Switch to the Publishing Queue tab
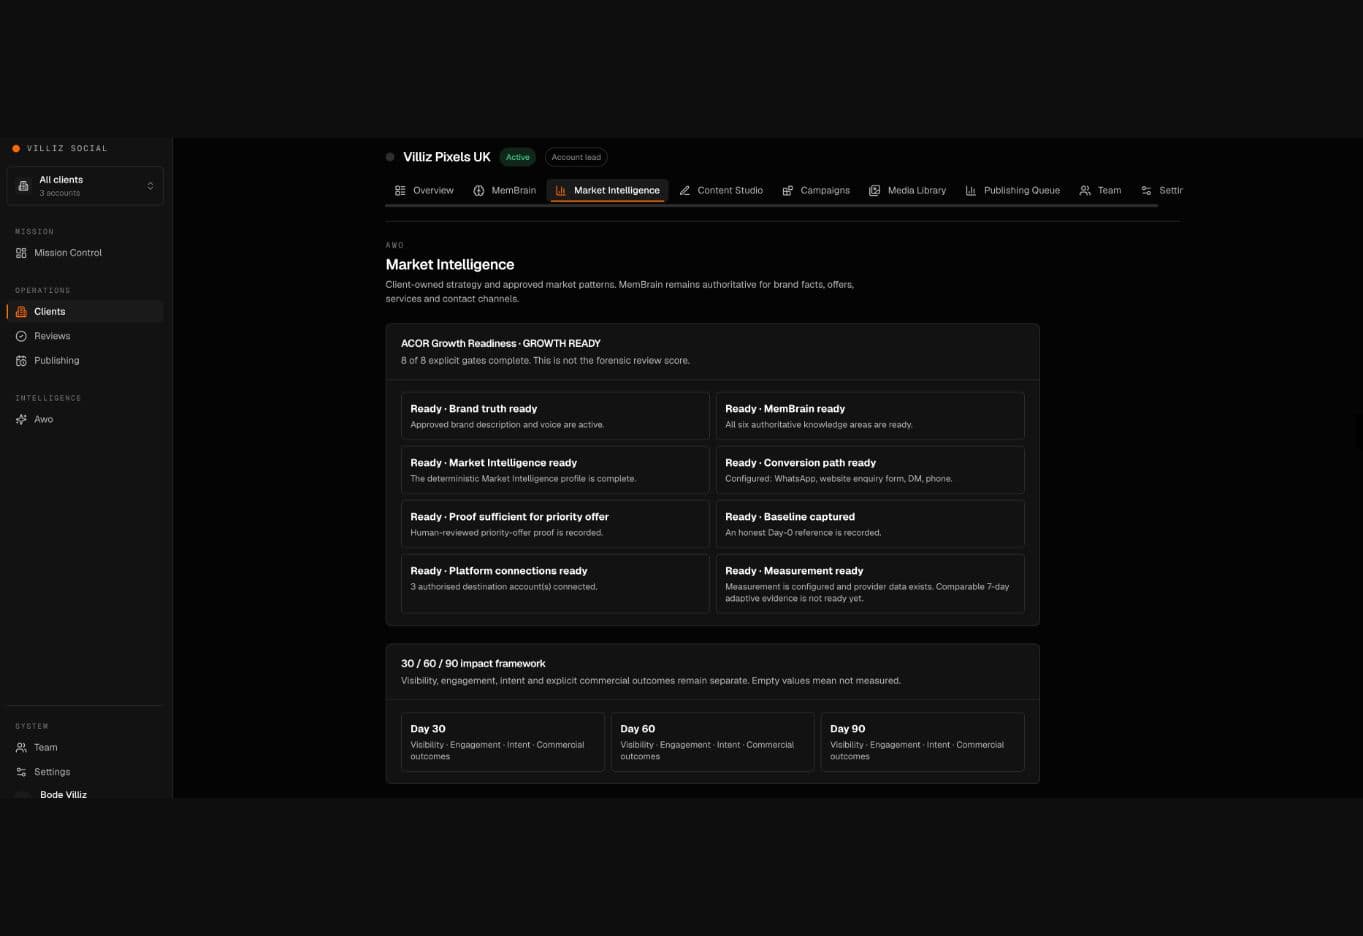 click(1012, 190)
